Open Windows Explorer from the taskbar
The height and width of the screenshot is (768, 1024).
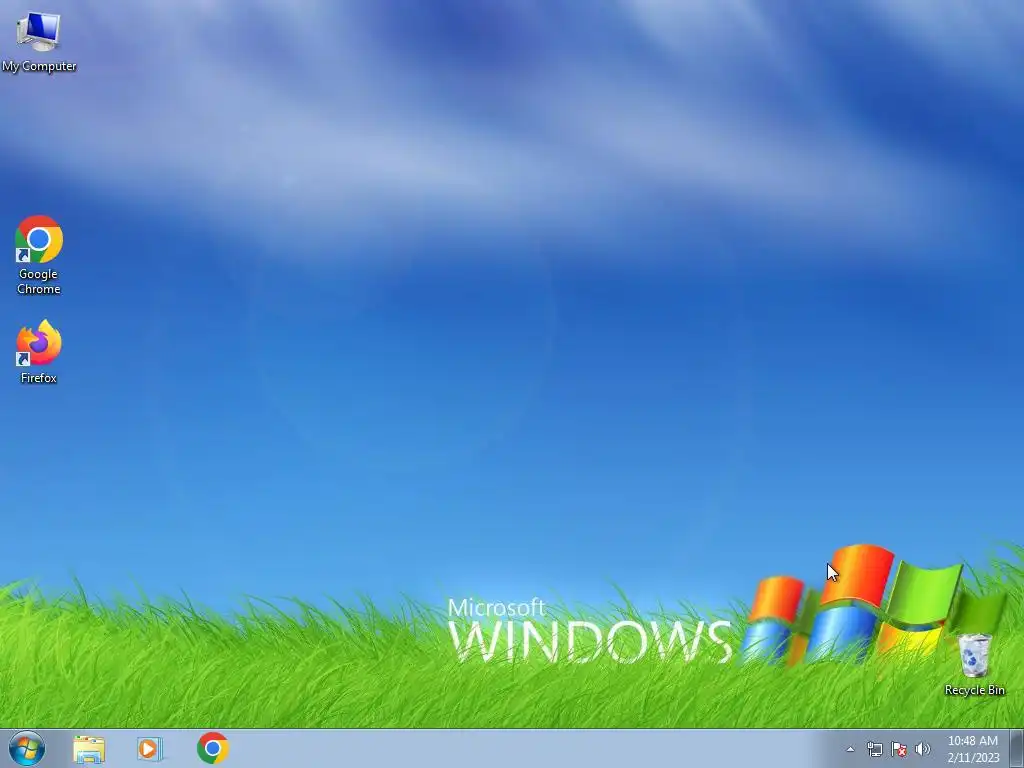point(89,748)
